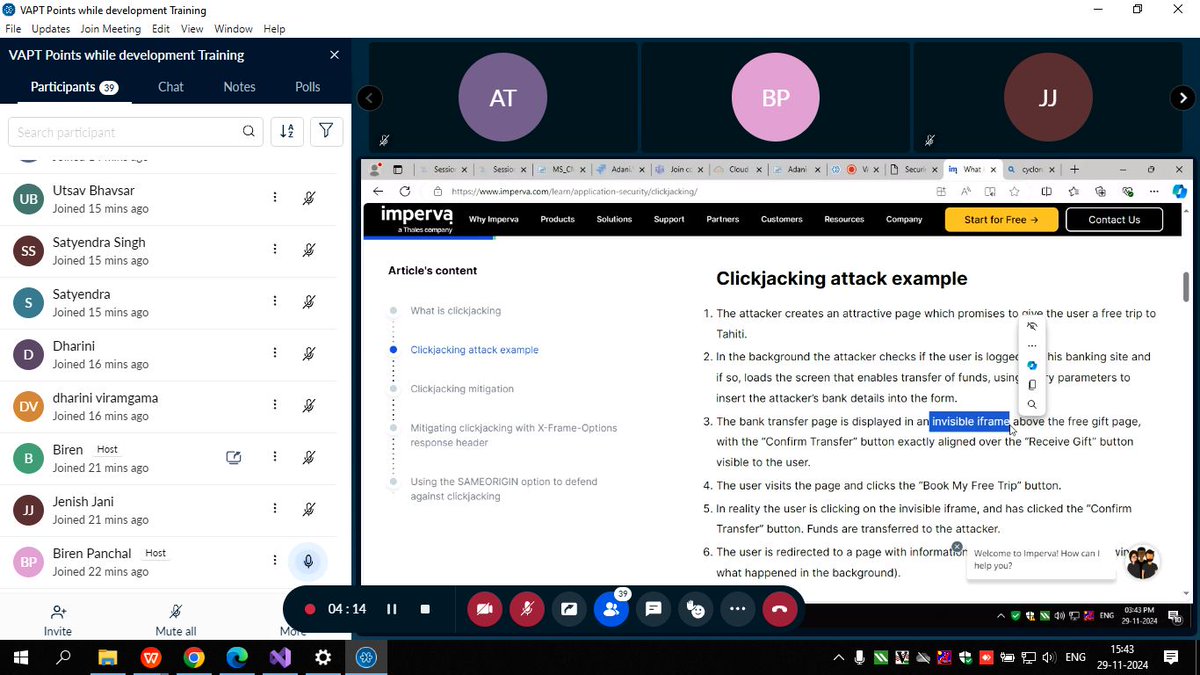The height and width of the screenshot is (675, 1200).
Task: Show previous video tiles arrow
Action: click(370, 98)
